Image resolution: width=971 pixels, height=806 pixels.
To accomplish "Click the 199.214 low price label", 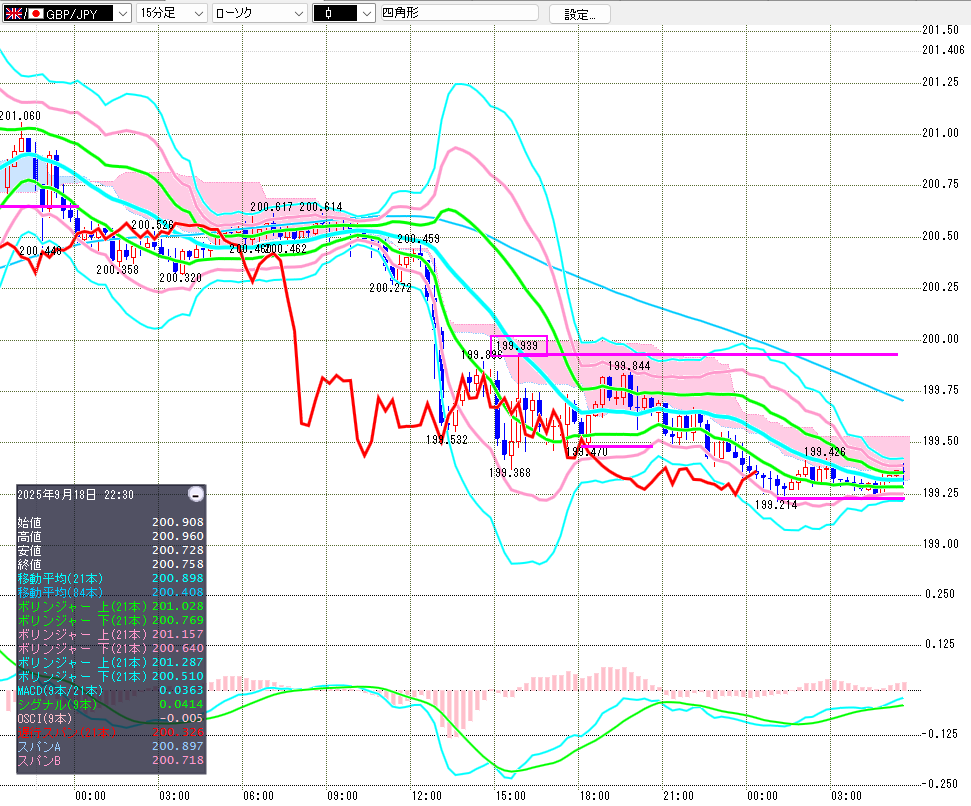I will (775, 505).
